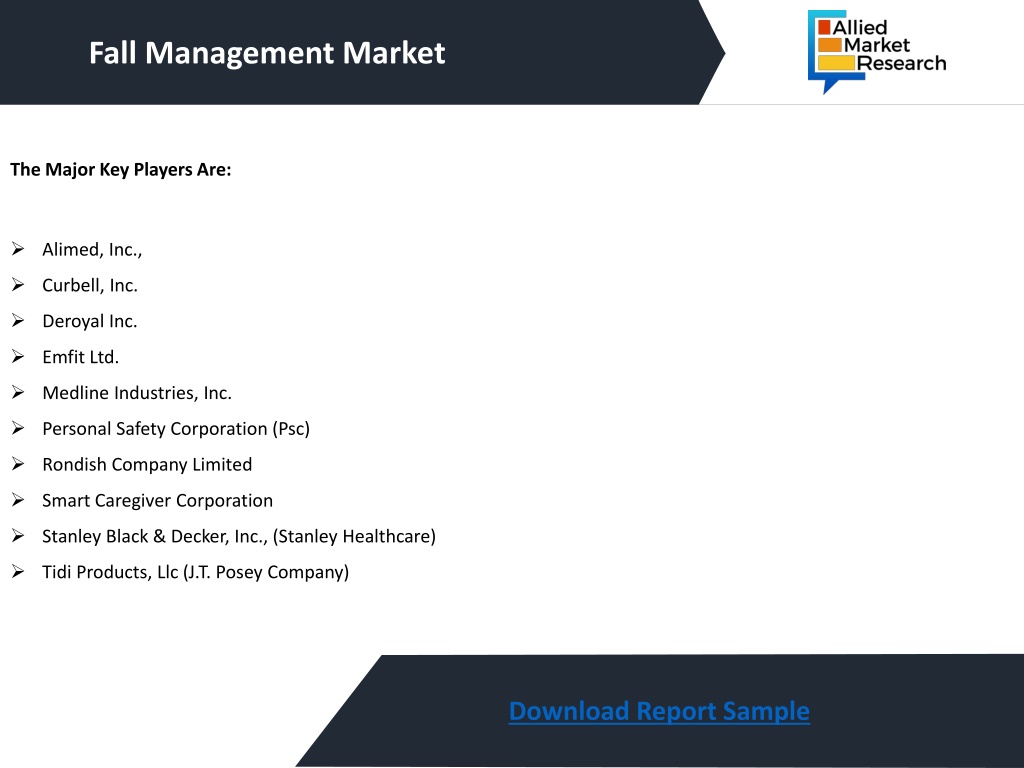This screenshot has width=1024, height=768.
Task: Select 'Personal Safety Corporation (Psc)' entry
Action: 176,429
